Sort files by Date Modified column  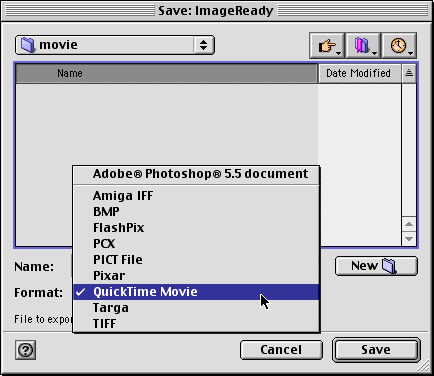359,73
